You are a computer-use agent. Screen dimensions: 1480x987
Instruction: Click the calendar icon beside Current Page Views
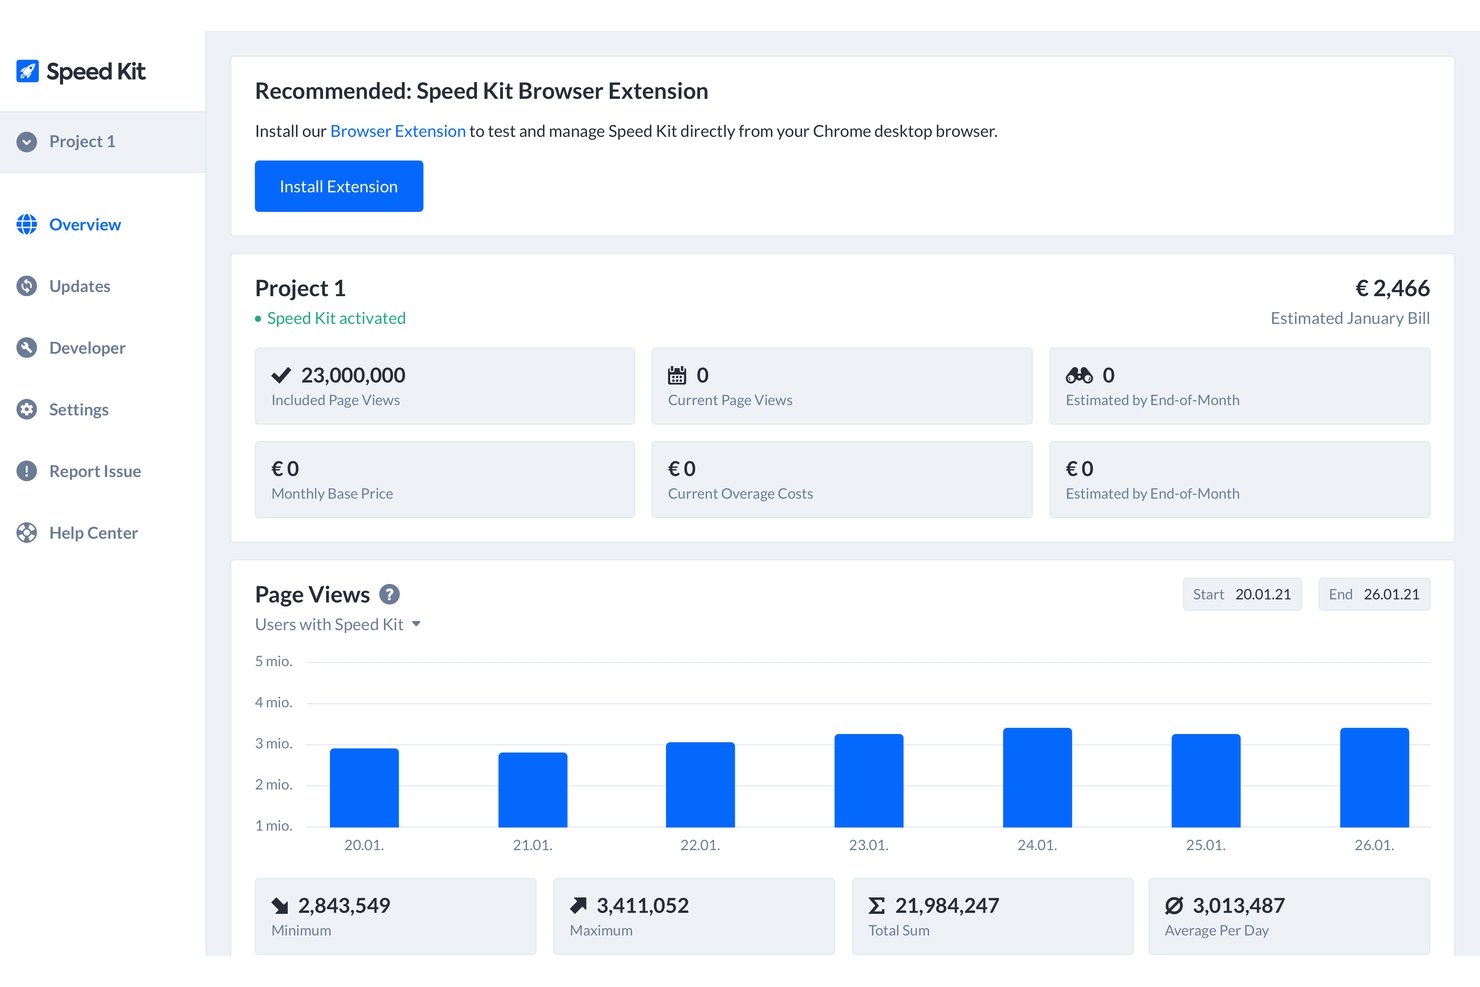pos(677,375)
